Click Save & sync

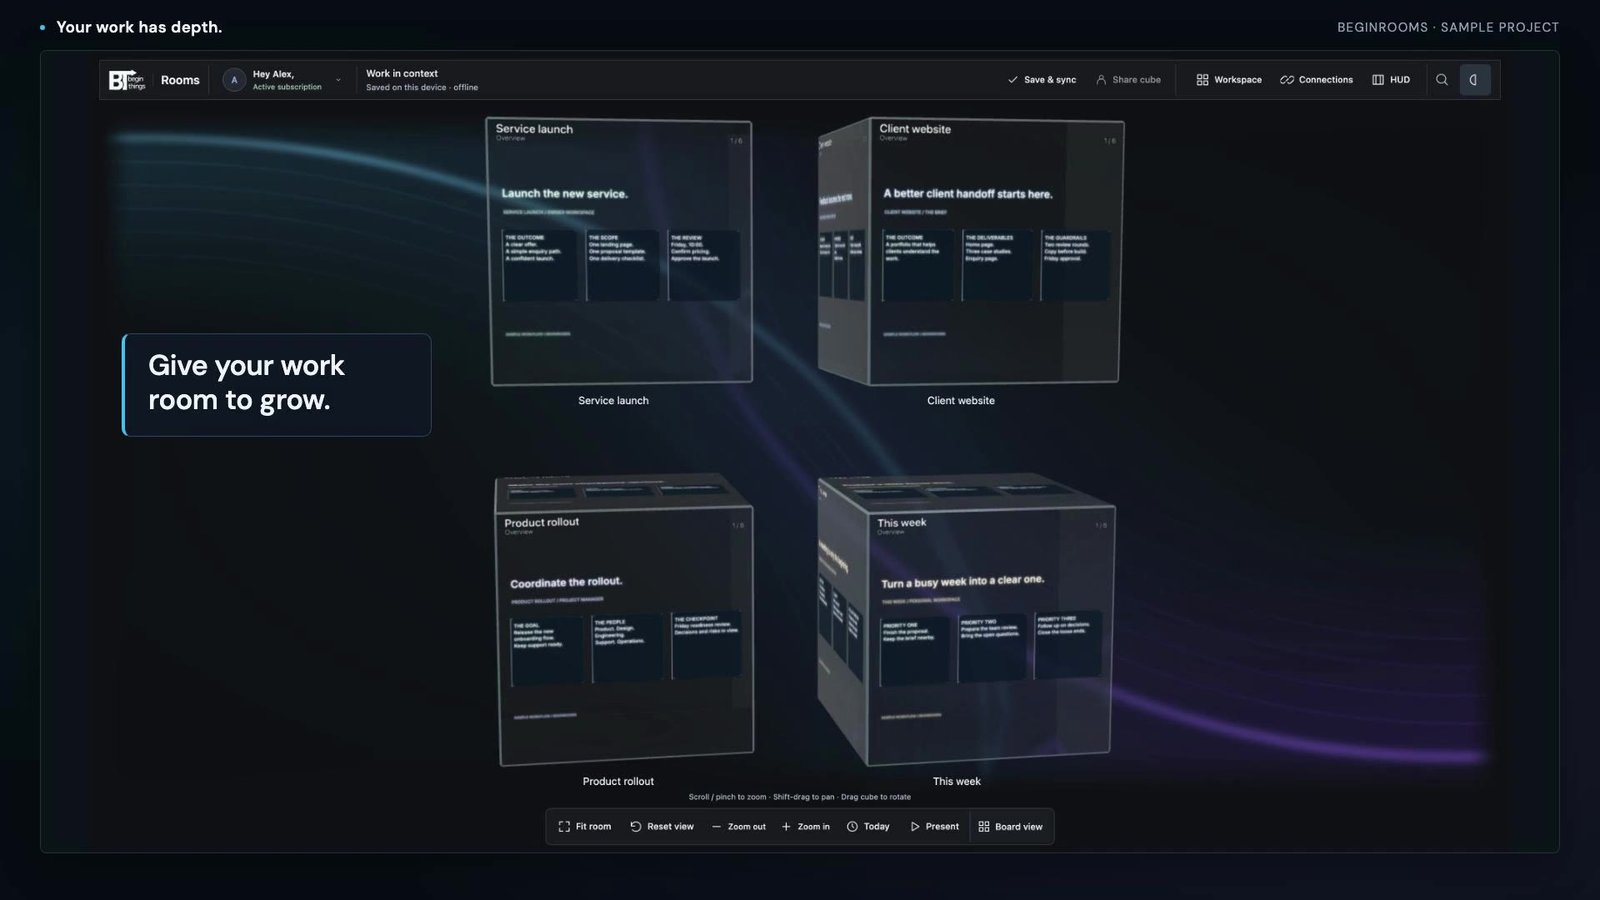click(1042, 80)
